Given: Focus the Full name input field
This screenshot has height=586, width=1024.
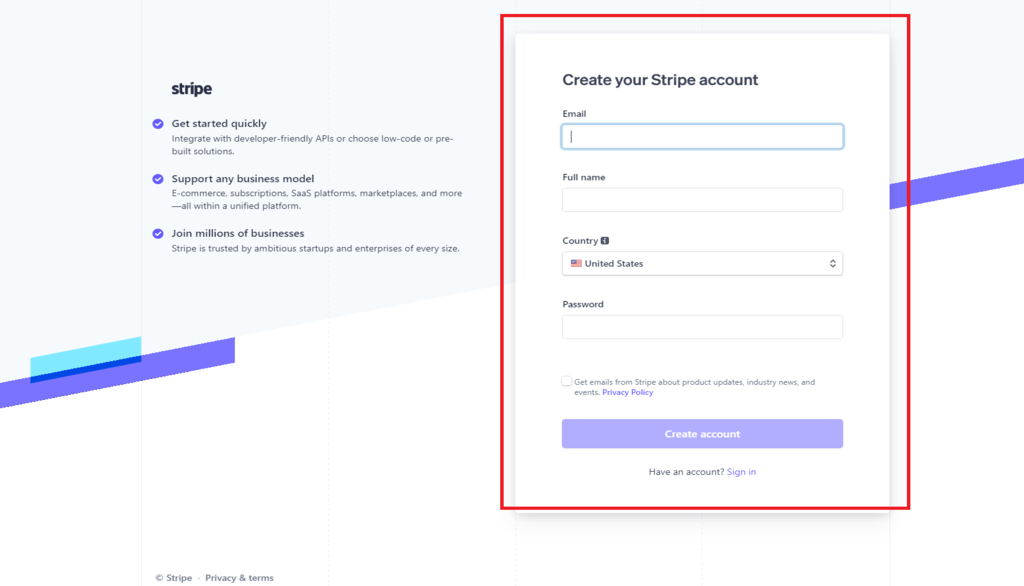Looking at the screenshot, I should point(702,200).
